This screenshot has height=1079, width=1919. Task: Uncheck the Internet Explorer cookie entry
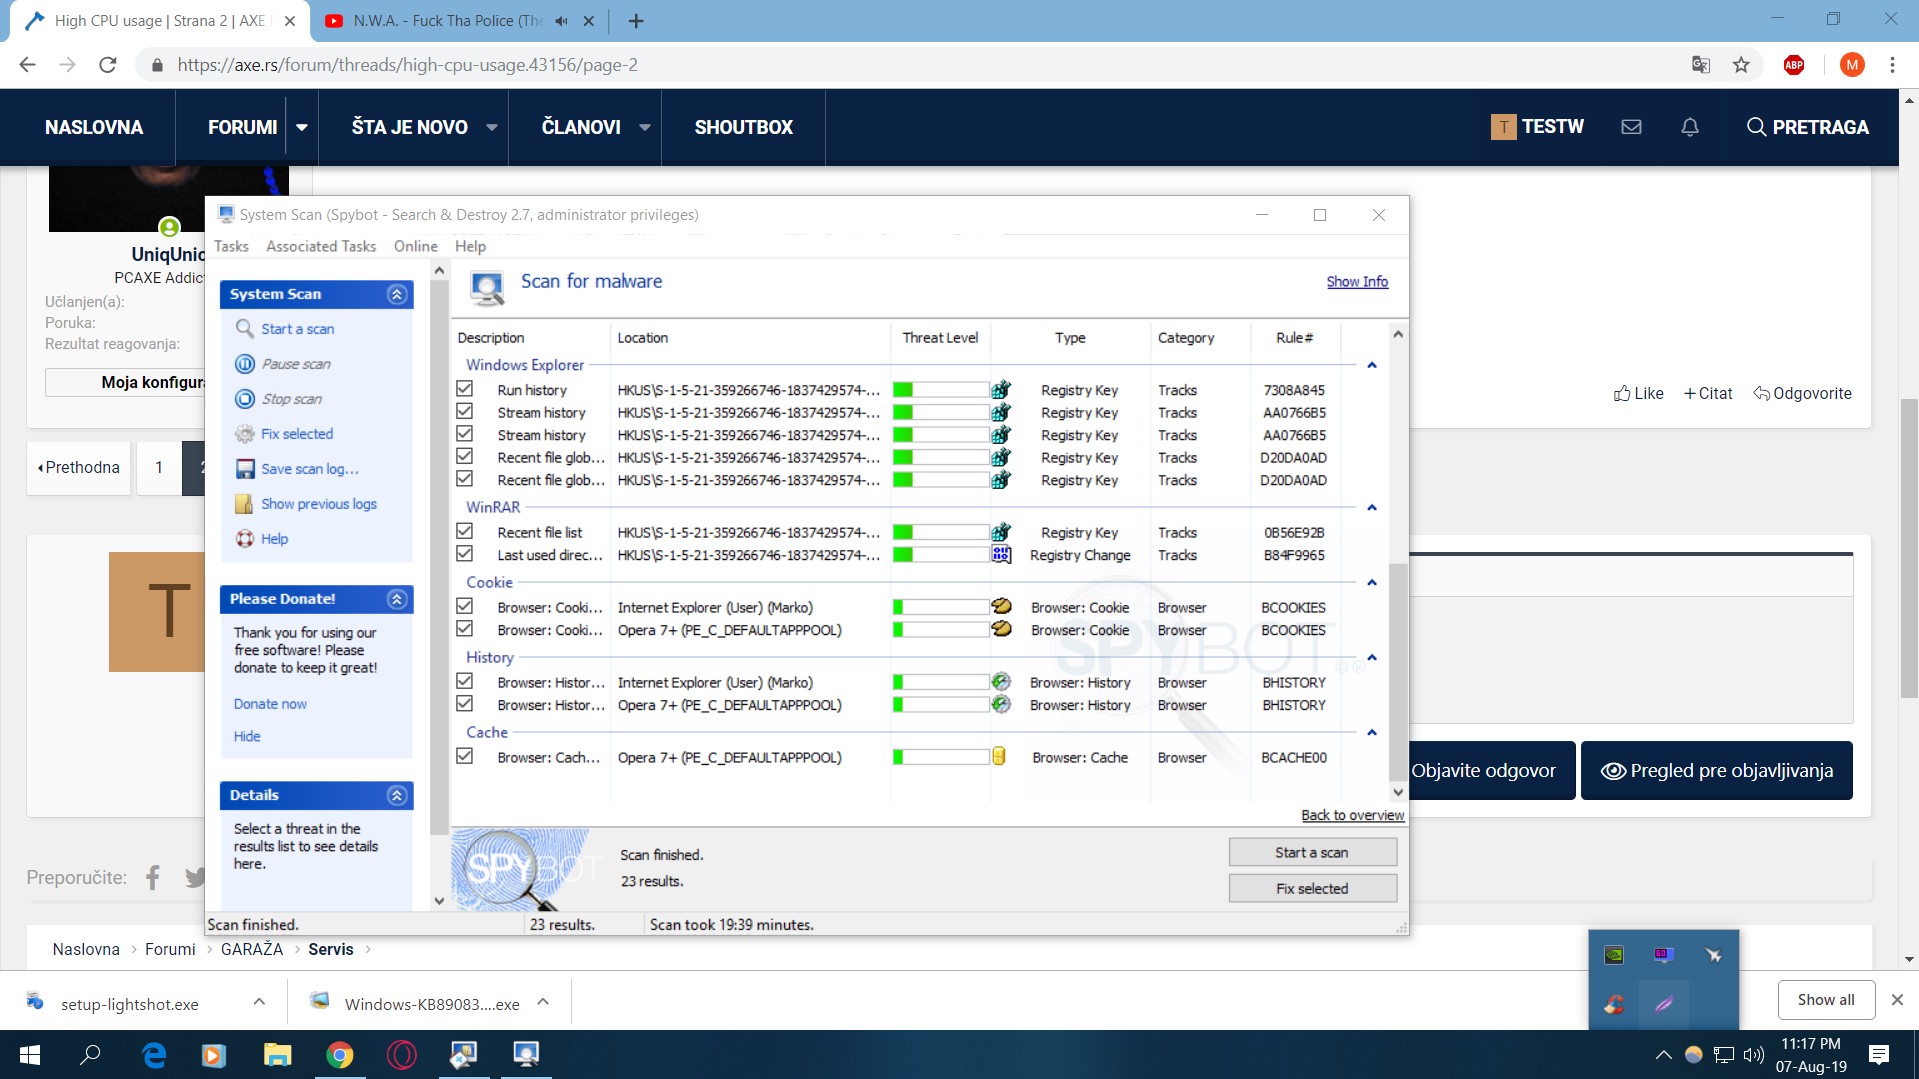tap(465, 606)
